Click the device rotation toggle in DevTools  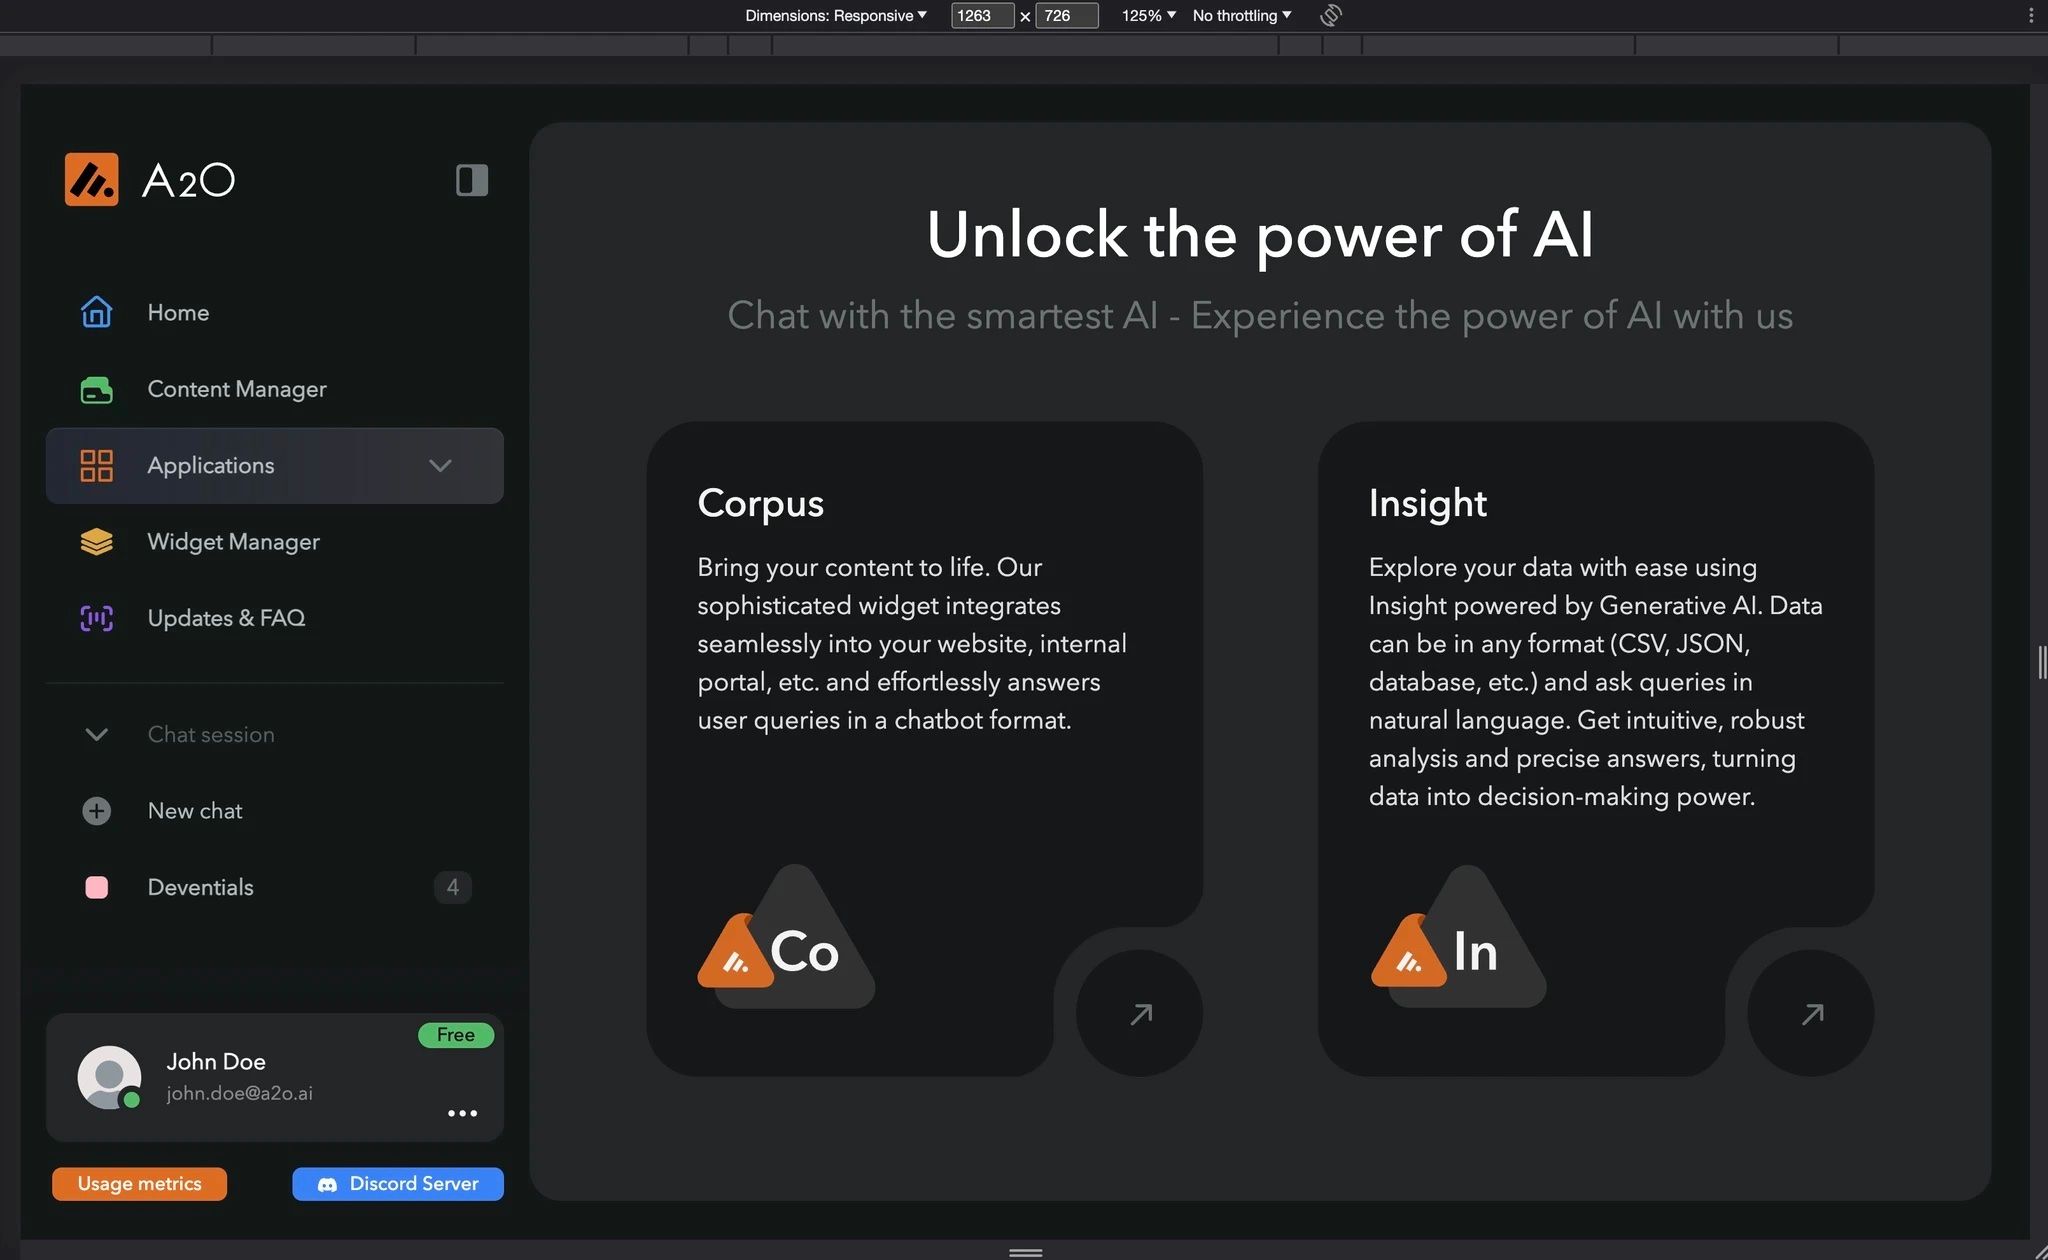[x=1330, y=15]
